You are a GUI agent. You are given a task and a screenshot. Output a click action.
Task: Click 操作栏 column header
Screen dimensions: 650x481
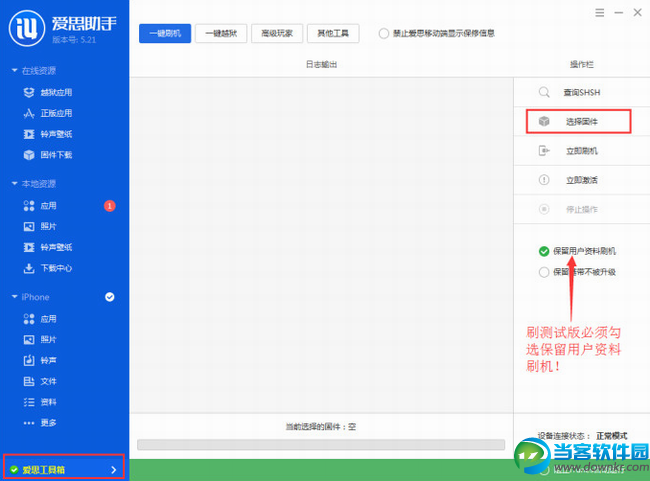[582, 64]
